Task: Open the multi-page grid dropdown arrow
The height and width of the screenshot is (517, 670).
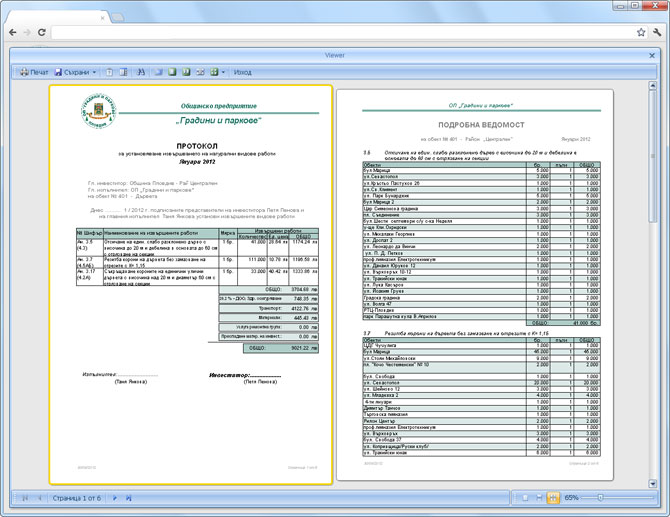Action: click(223, 72)
